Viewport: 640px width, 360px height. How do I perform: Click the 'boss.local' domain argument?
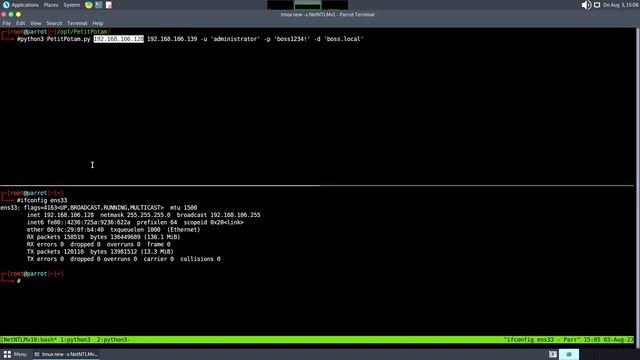343,39
